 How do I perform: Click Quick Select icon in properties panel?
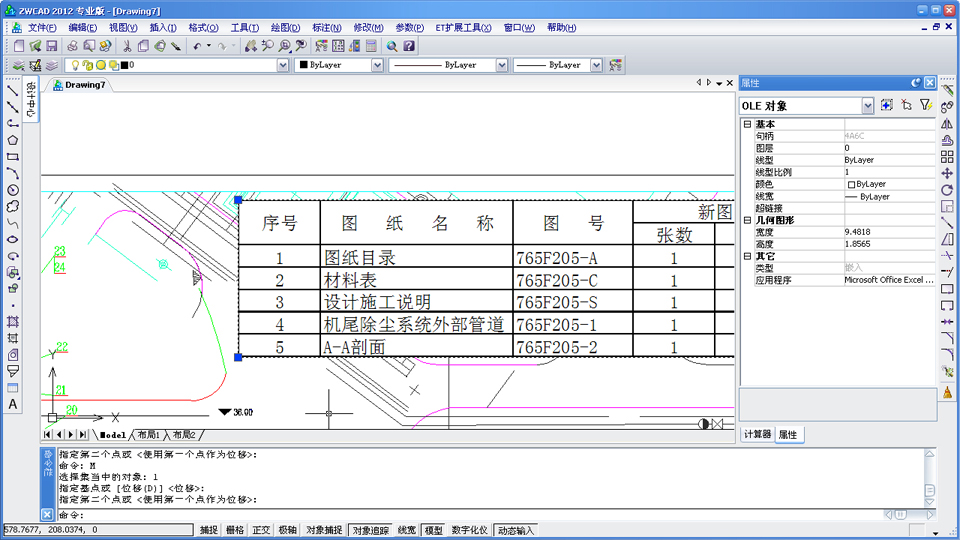(925, 105)
